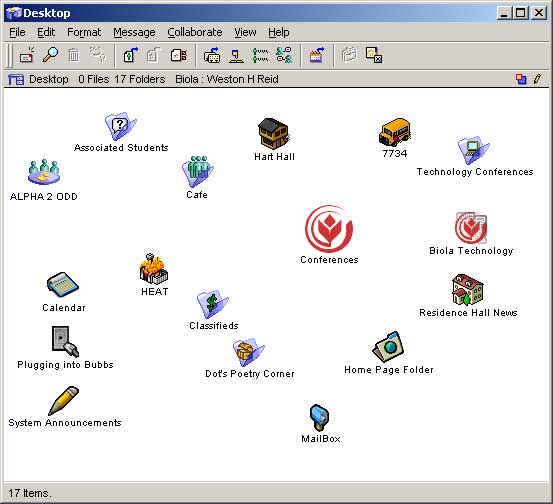Click the magnifying glass Find toolbar button
This screenshot has height=504, width=553.
tap(50, 55)
